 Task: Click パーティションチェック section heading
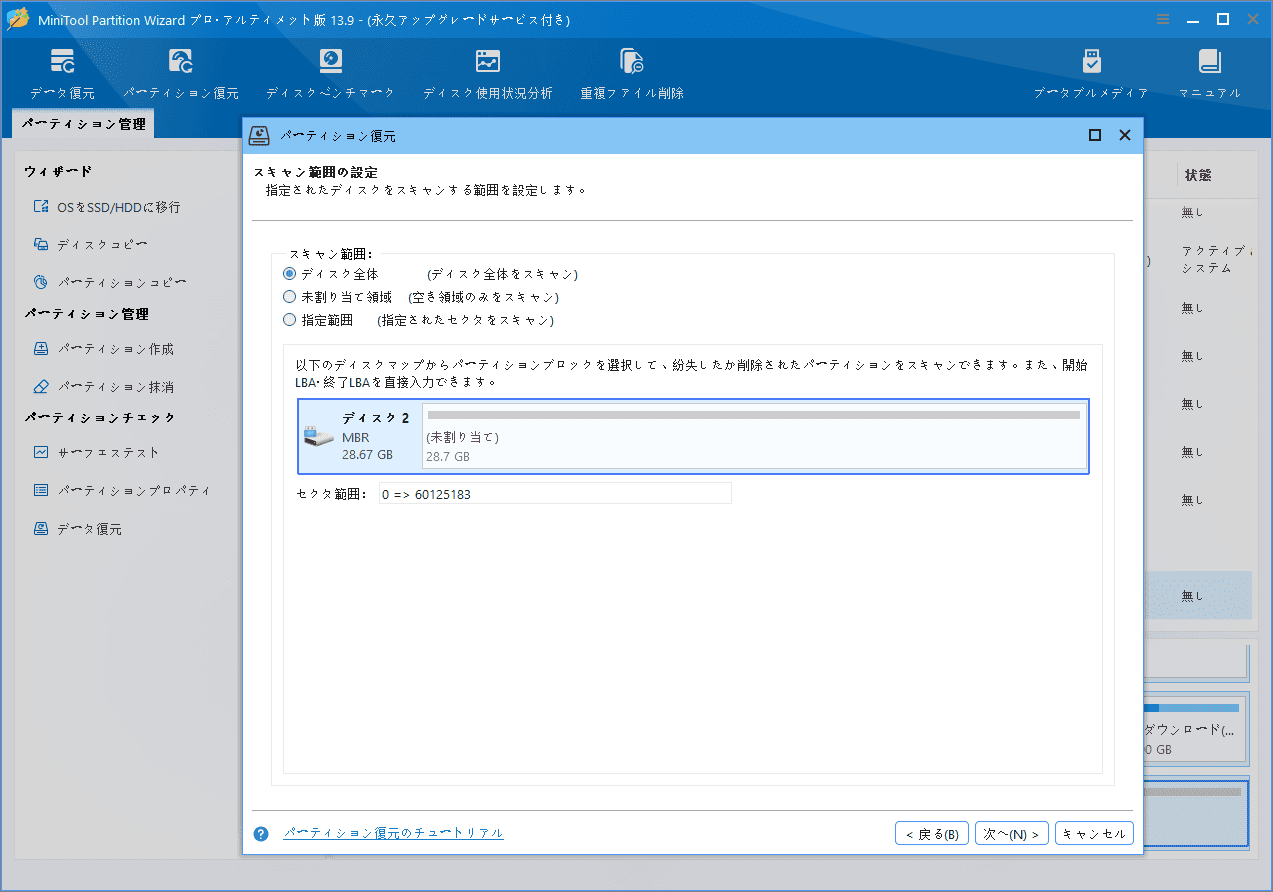100,417
